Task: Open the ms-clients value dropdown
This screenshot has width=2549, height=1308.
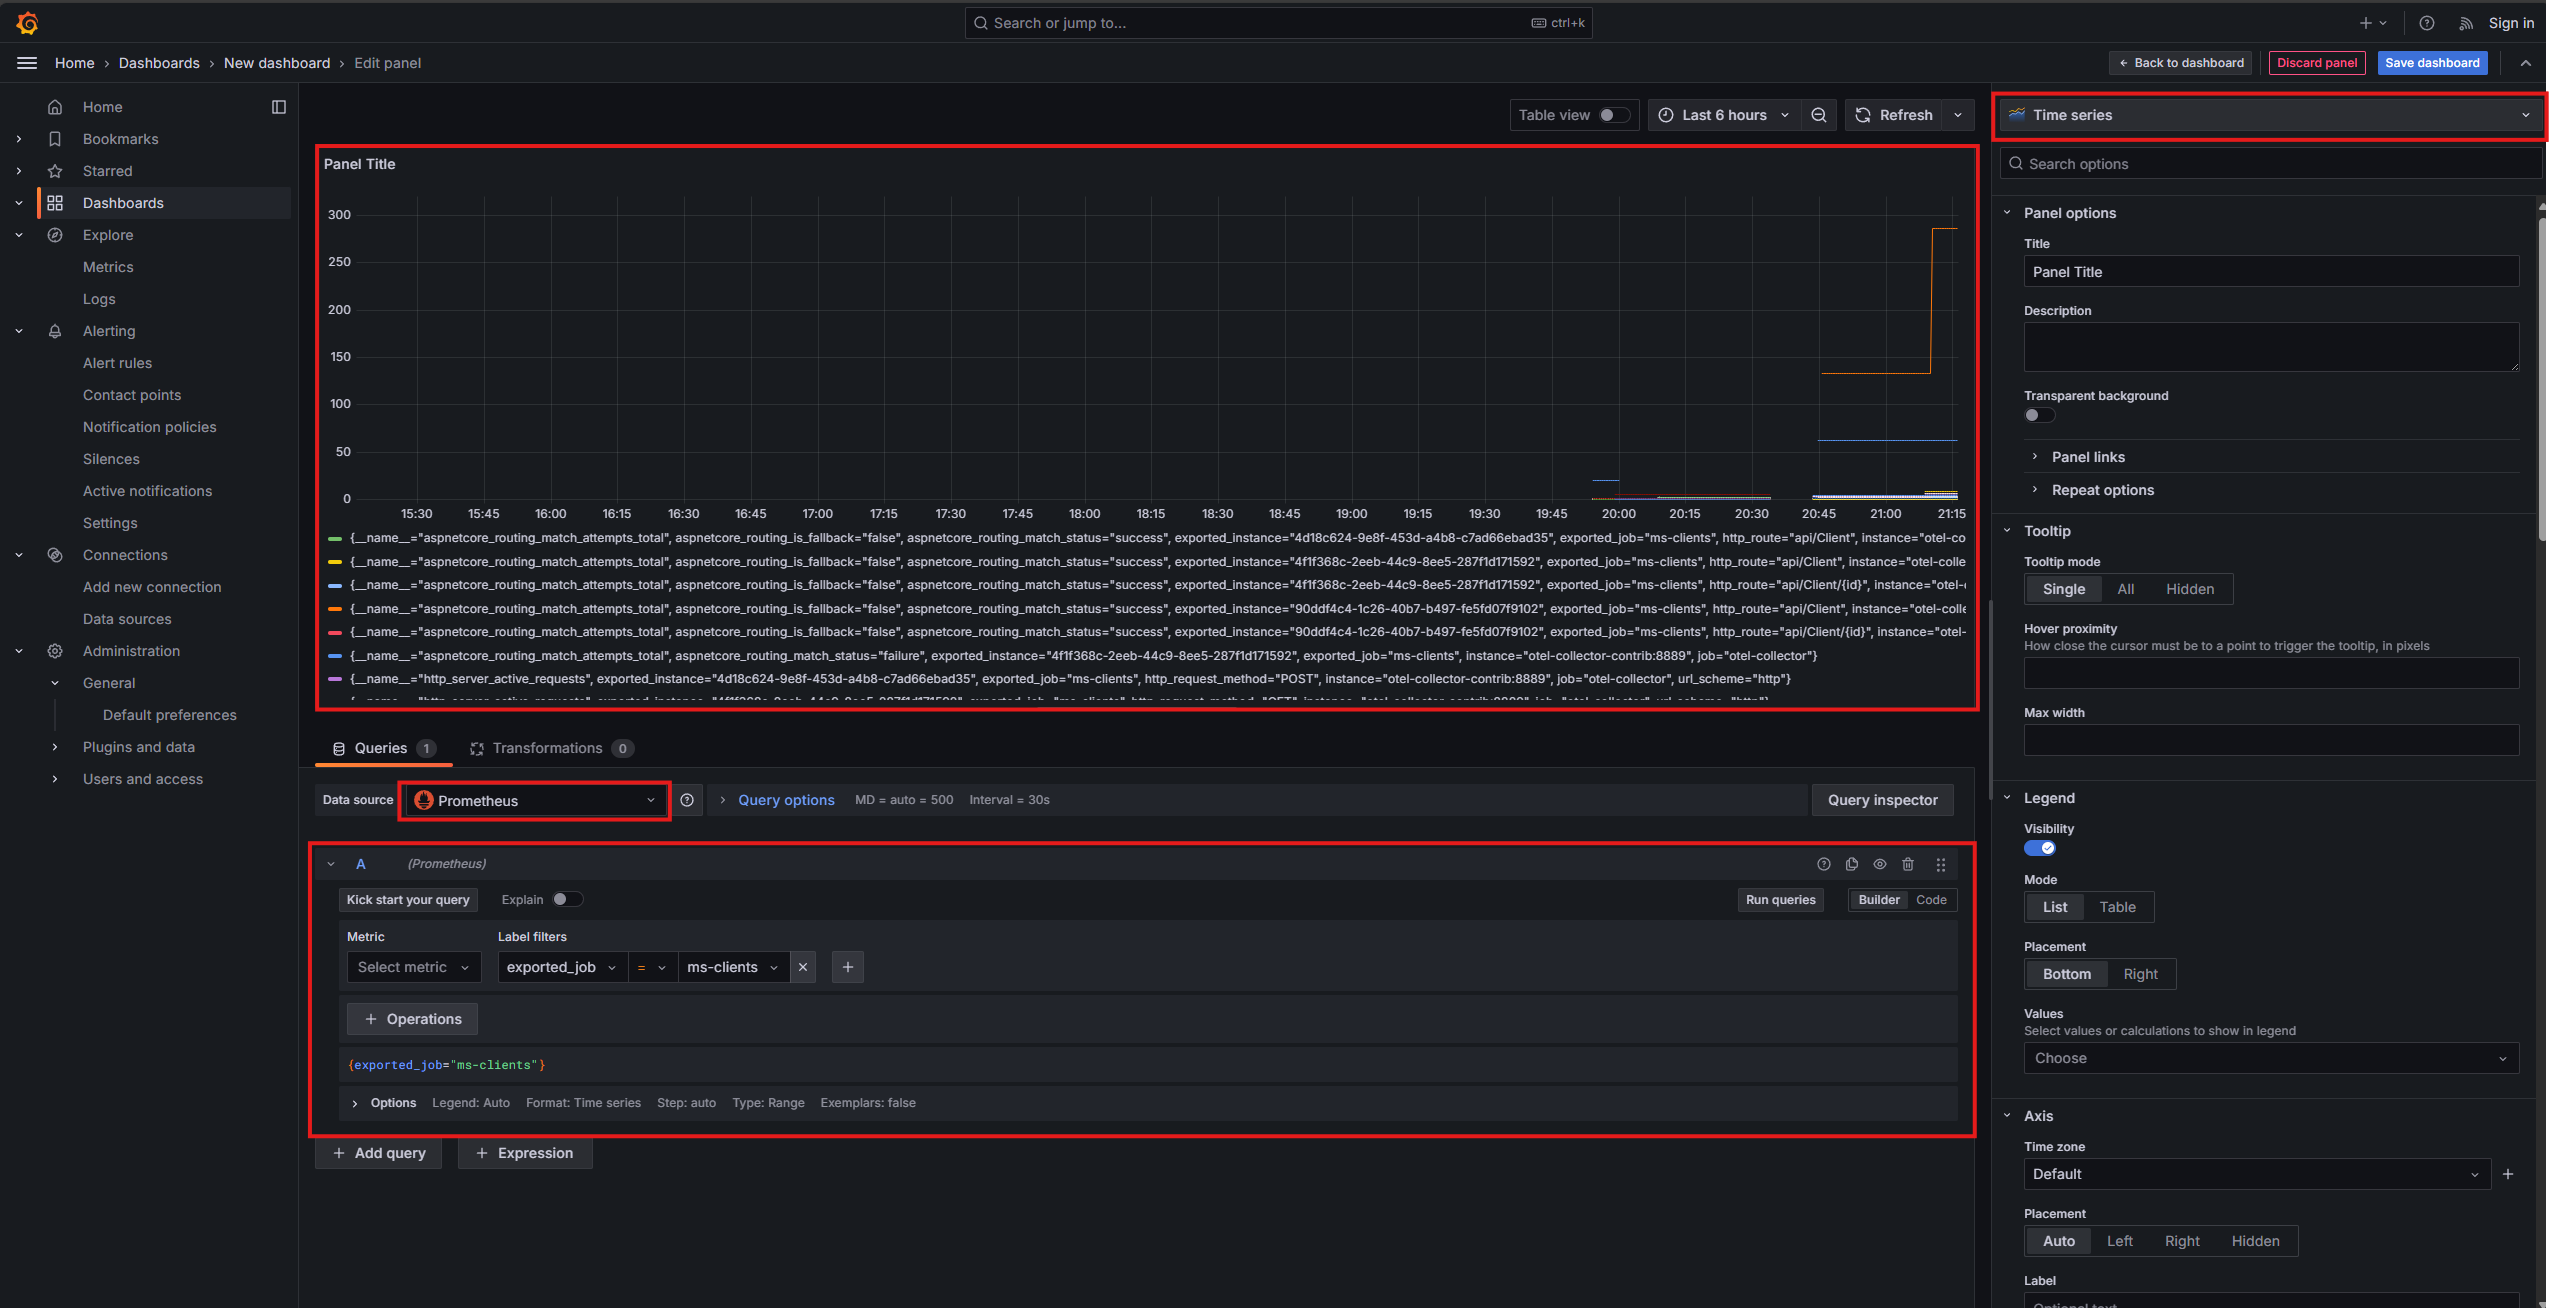Action: click(x=733, y=967)
